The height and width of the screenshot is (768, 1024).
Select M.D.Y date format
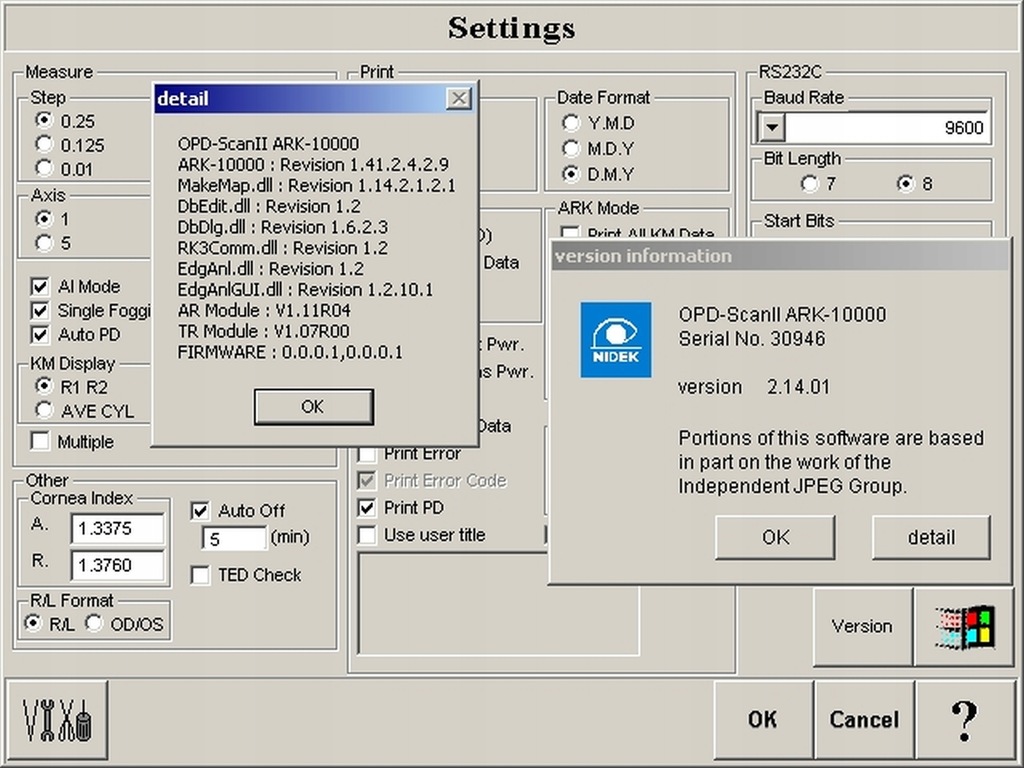571,149
